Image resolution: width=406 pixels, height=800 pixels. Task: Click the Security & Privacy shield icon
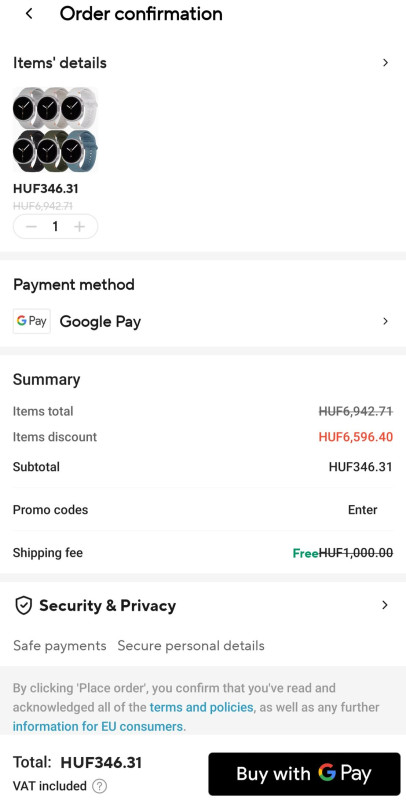click(x=23, y=606)
